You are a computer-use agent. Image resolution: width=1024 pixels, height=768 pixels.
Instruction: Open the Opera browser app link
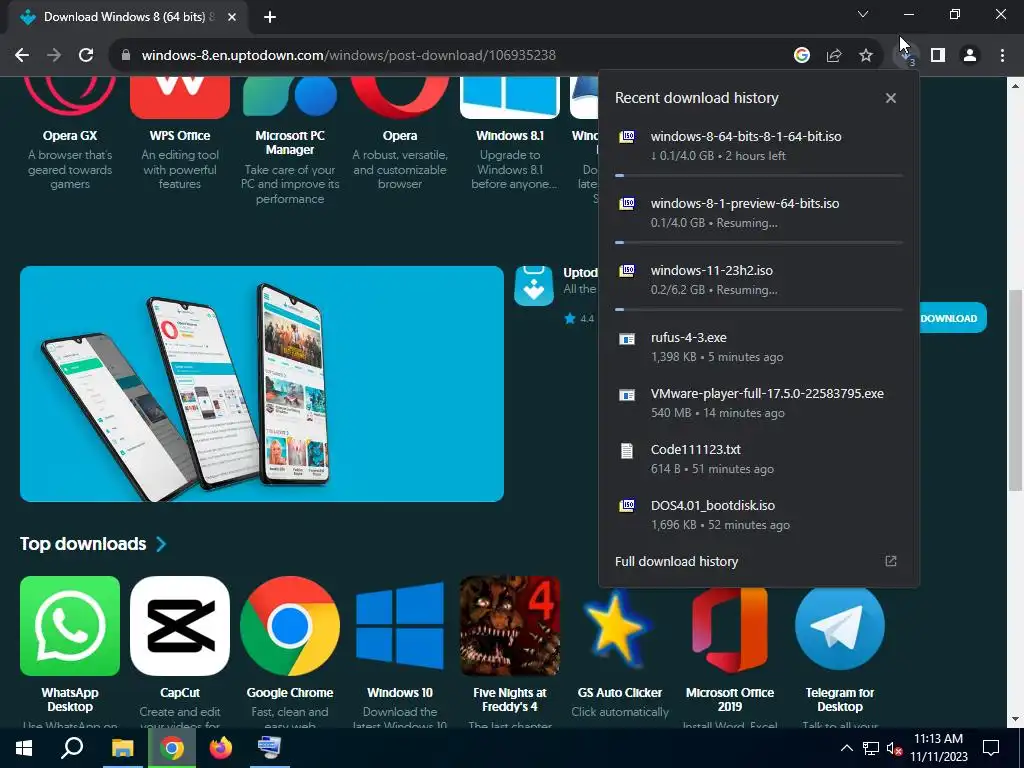click(400, 134)
